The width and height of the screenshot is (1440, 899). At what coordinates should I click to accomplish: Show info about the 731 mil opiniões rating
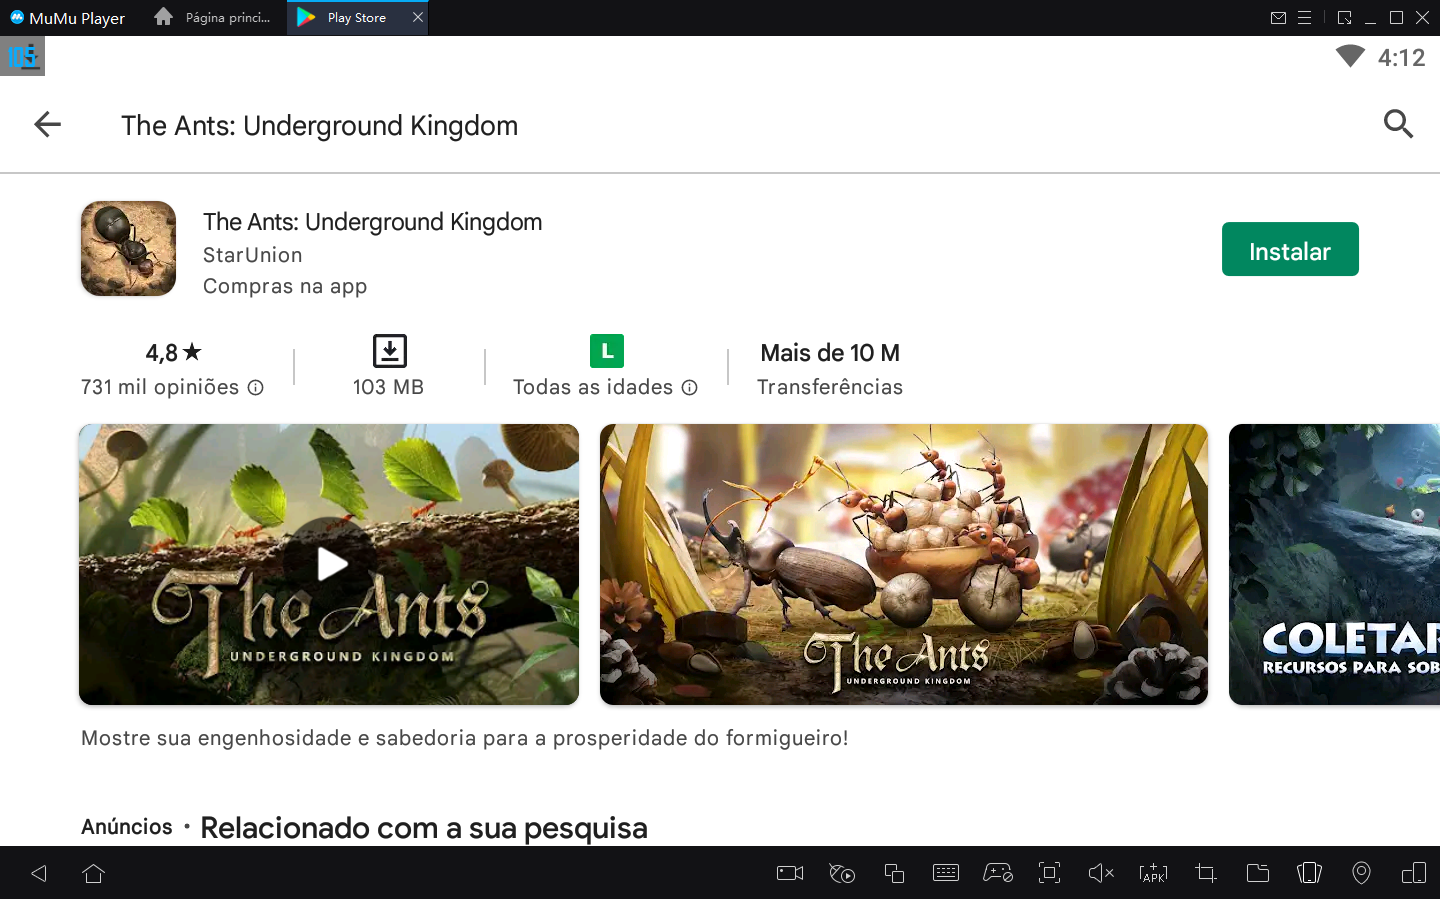[x=256, y=388]
